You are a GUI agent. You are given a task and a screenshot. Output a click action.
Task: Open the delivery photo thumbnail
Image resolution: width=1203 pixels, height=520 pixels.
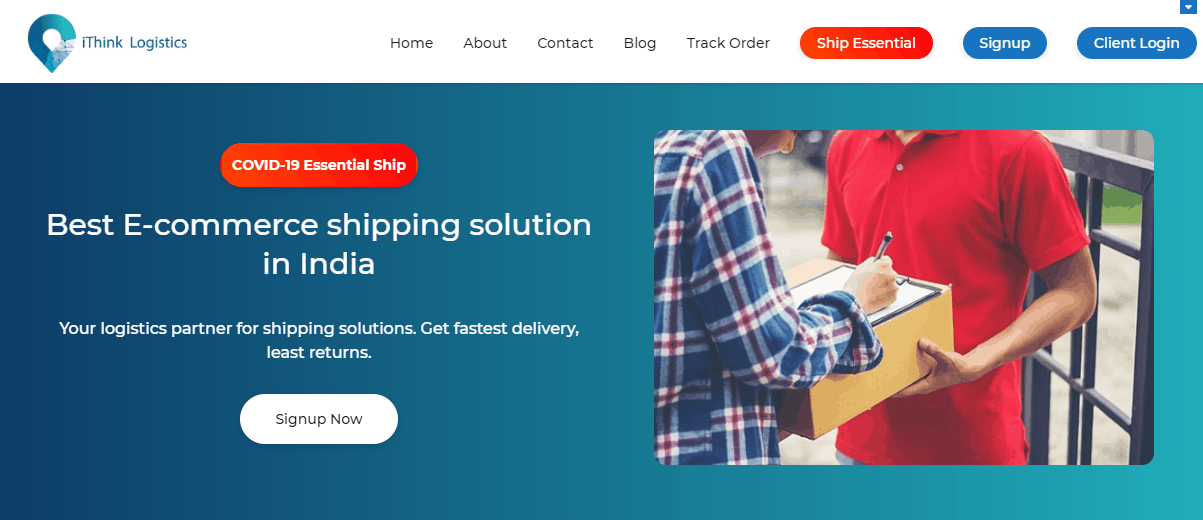tap(904, 297)
